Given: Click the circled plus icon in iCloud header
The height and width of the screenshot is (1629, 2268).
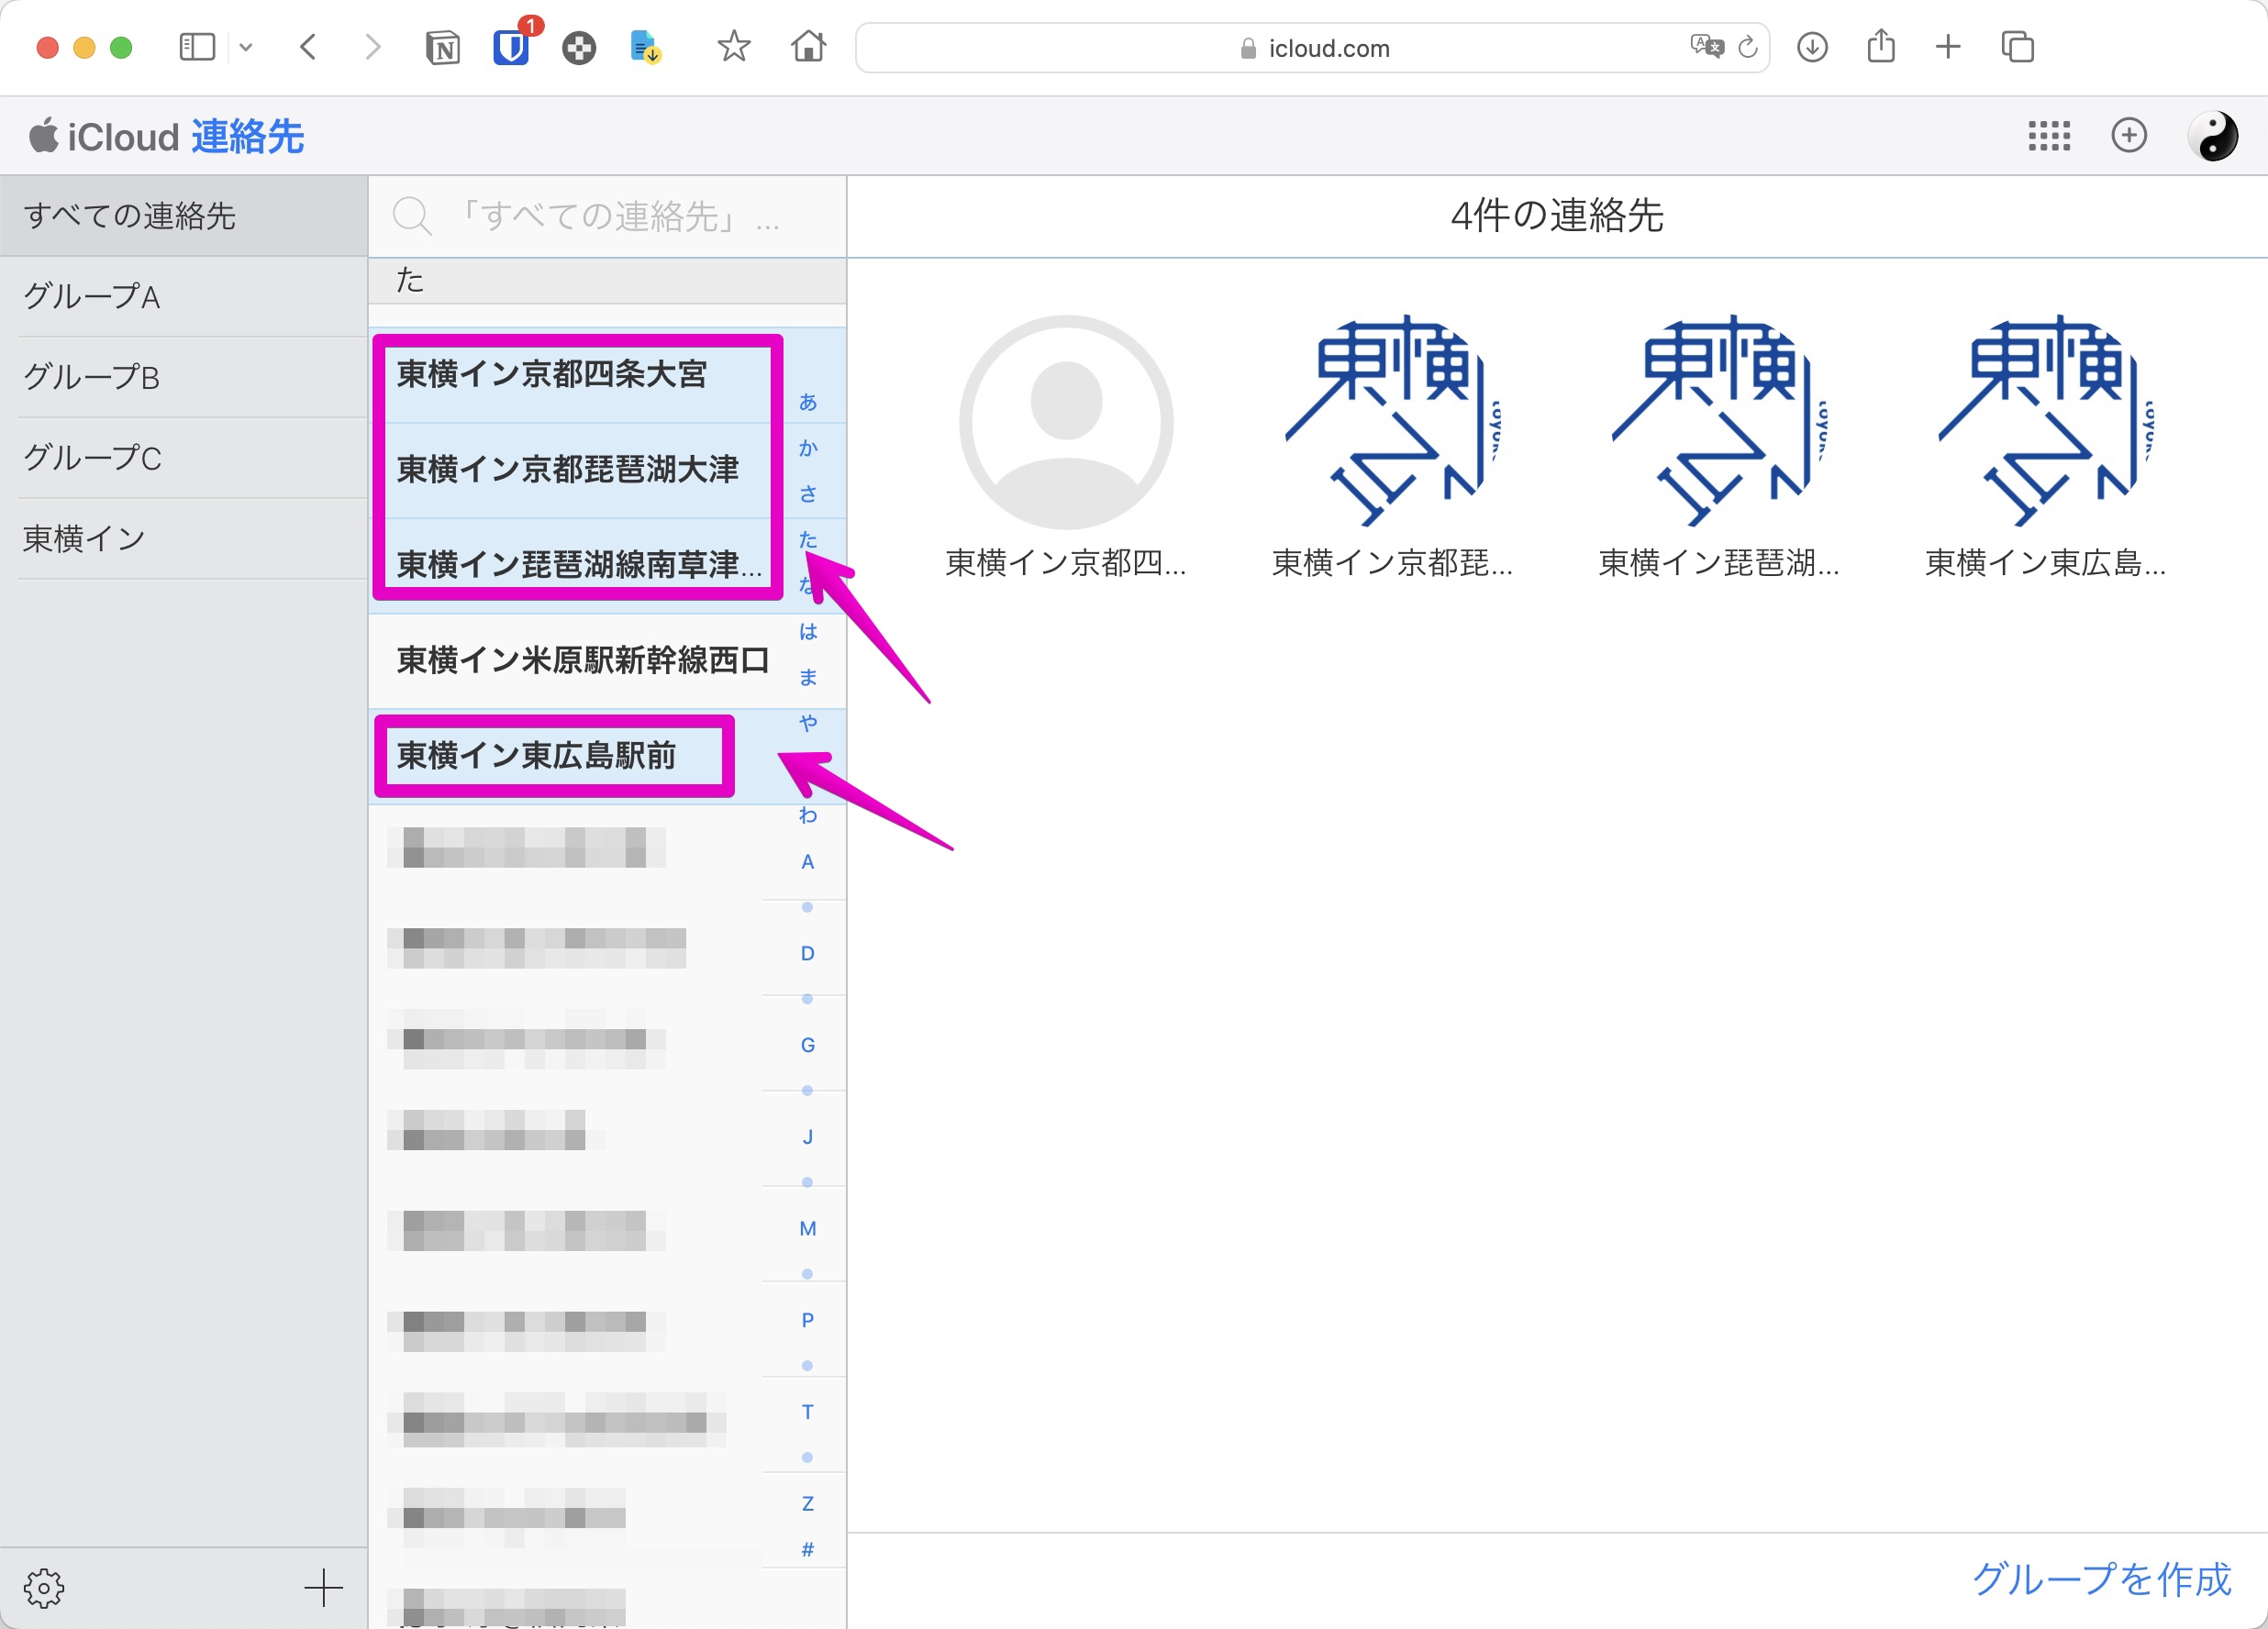Looking at the screenshot, I should click(x=2129, y=135).
